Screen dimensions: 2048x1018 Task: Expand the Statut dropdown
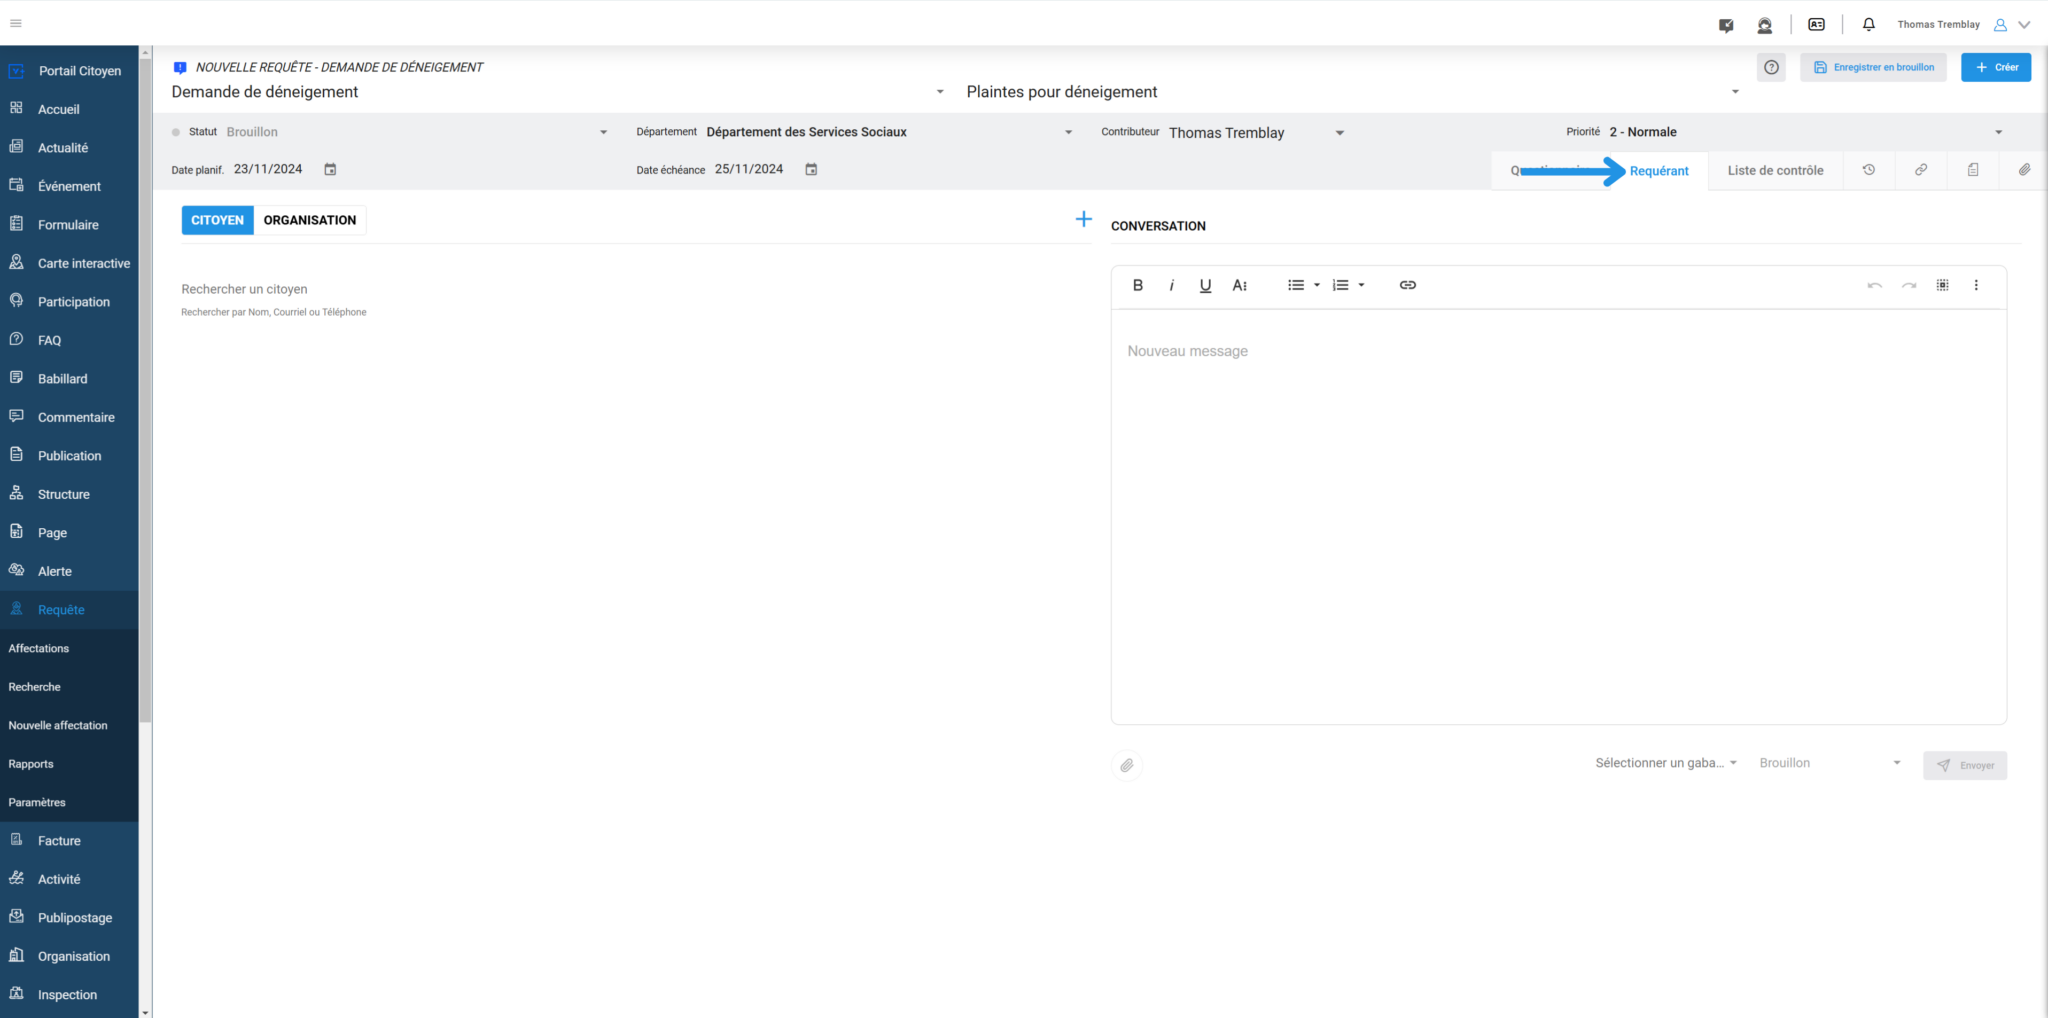(x=603, y=132)
